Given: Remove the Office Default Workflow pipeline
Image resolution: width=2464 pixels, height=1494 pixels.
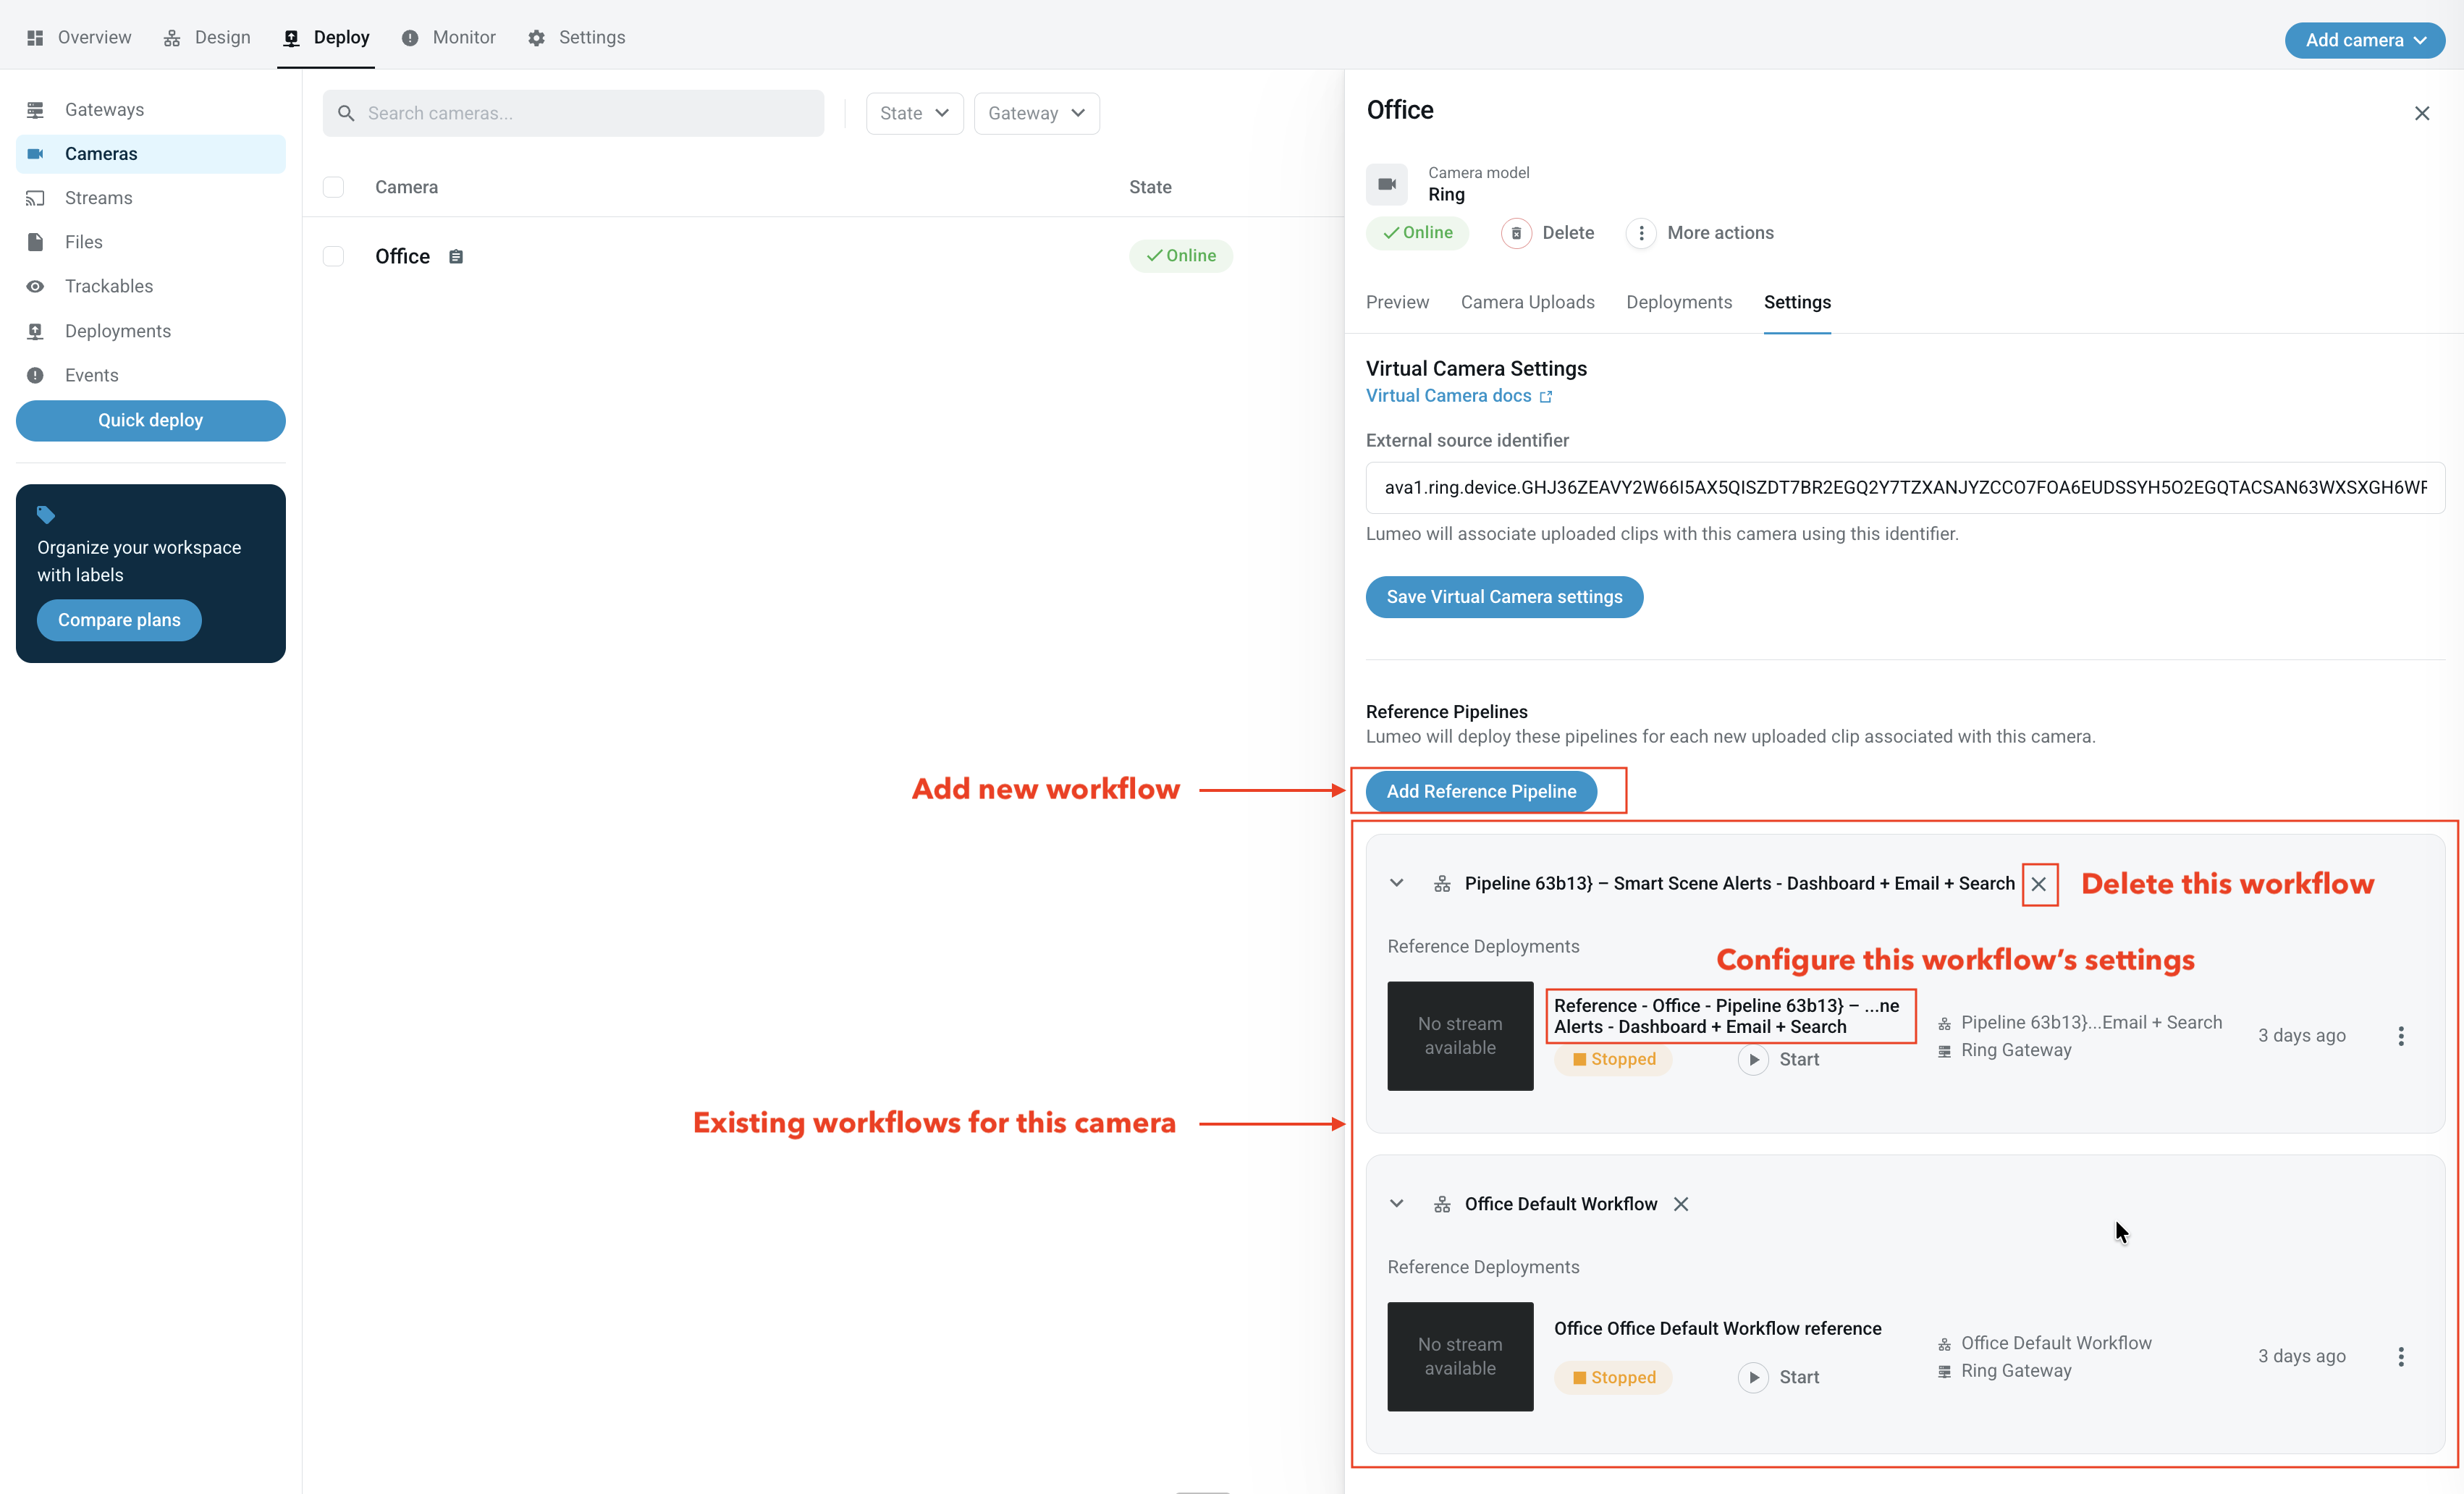Looking at the screenshot, I should point(1681,1204).
